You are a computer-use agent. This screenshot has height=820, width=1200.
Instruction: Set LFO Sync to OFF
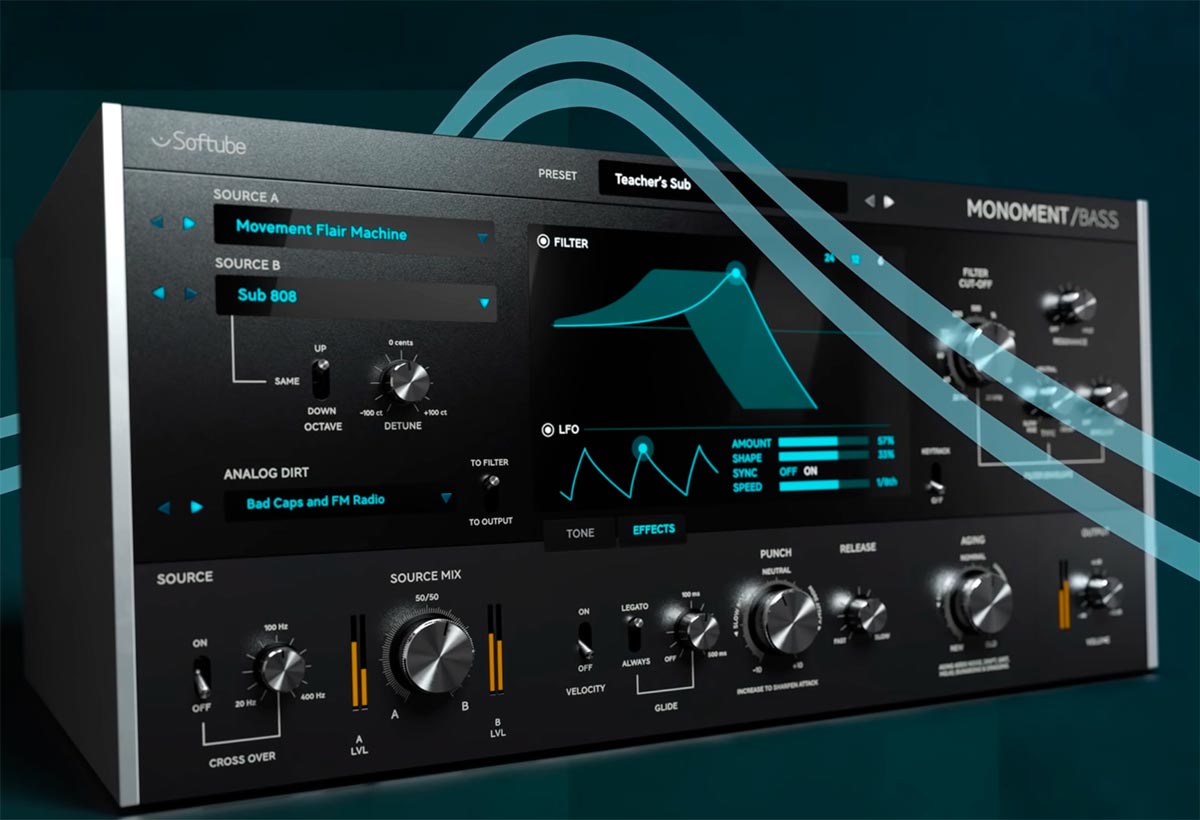point(789,471)
